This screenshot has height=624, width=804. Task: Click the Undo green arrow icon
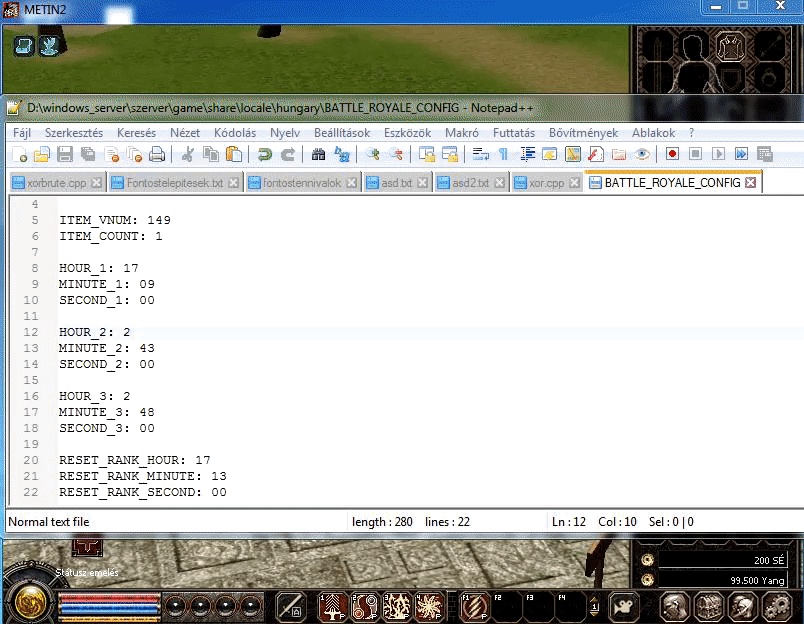[x=265, y=154]
